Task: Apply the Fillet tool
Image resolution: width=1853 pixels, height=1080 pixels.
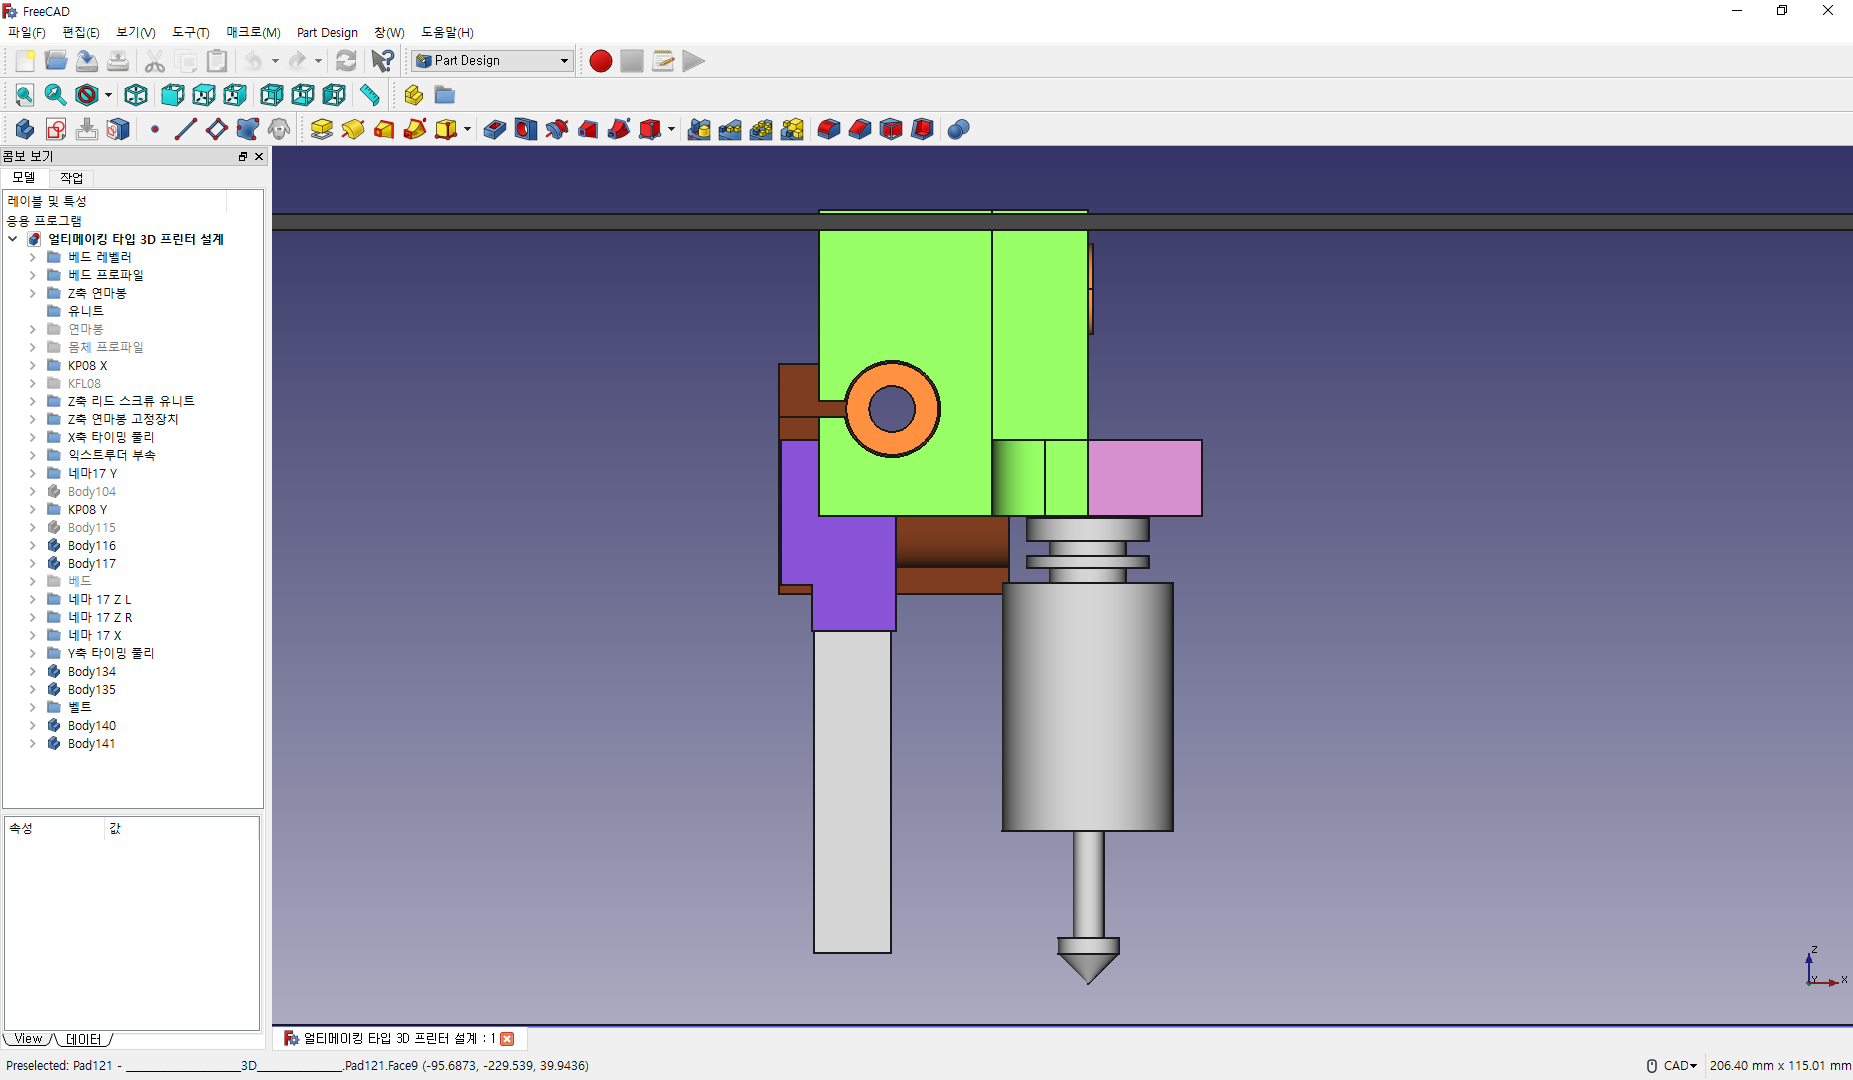Action: pos(829,129)
